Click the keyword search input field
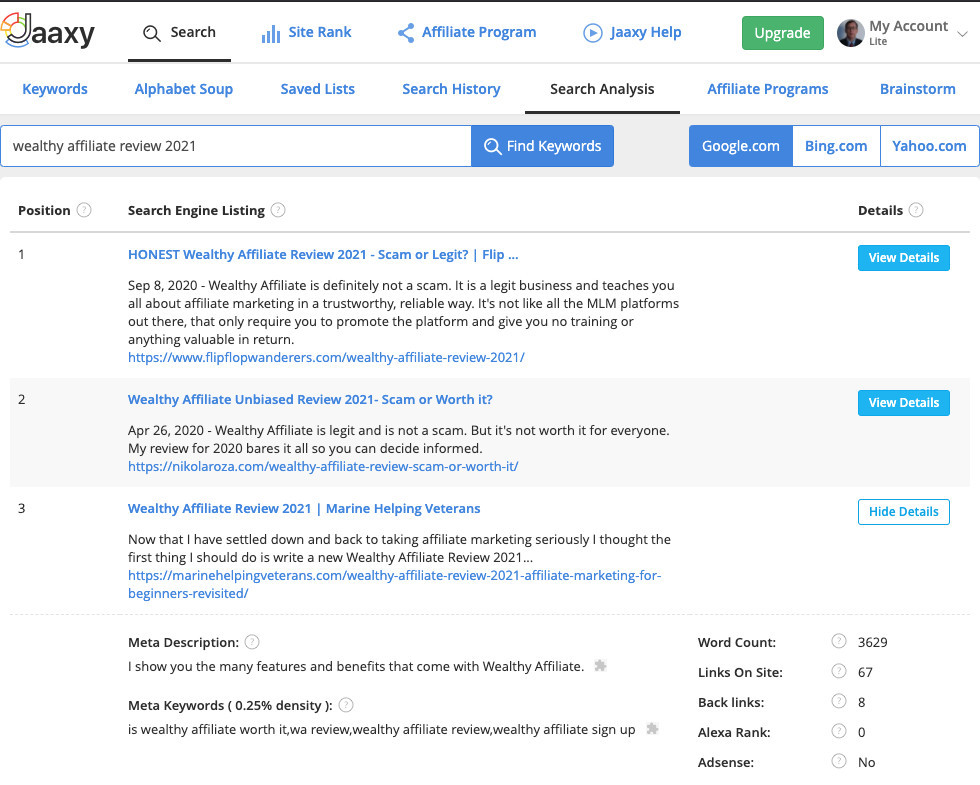Image resolution: width=980 pixels, height=785 pixels. 236,146
